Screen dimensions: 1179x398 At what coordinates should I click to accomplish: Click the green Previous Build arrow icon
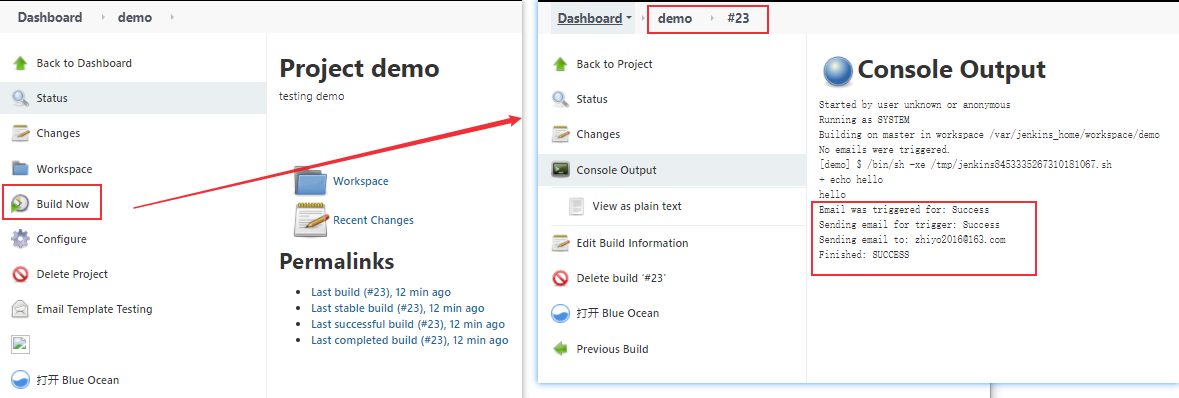560,349
